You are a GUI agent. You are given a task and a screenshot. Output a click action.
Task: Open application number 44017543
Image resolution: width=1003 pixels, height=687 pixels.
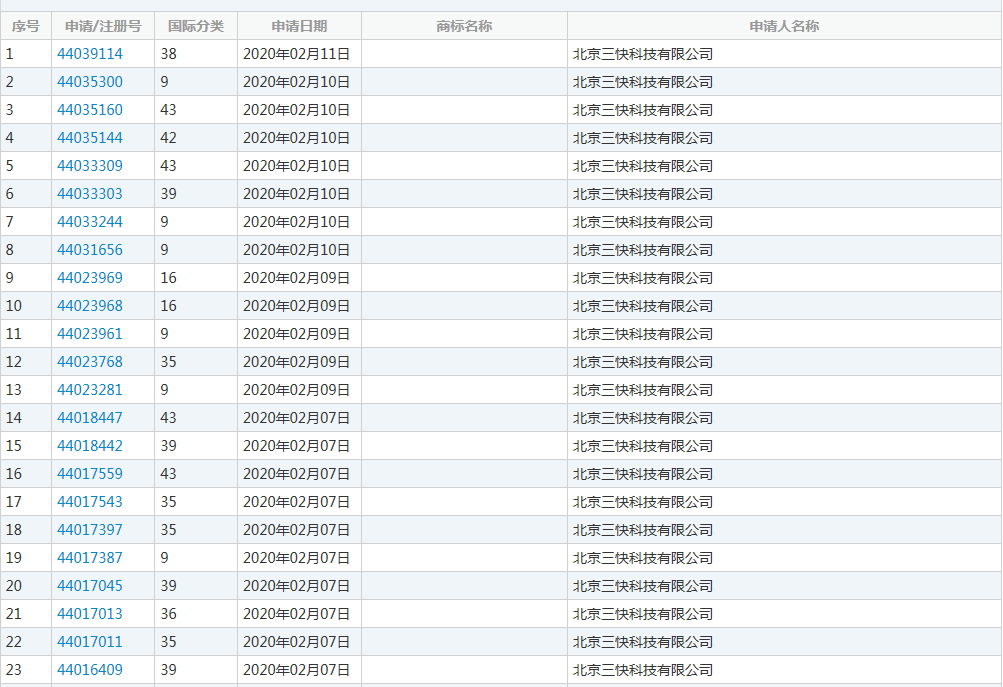[x=90, y=501]
